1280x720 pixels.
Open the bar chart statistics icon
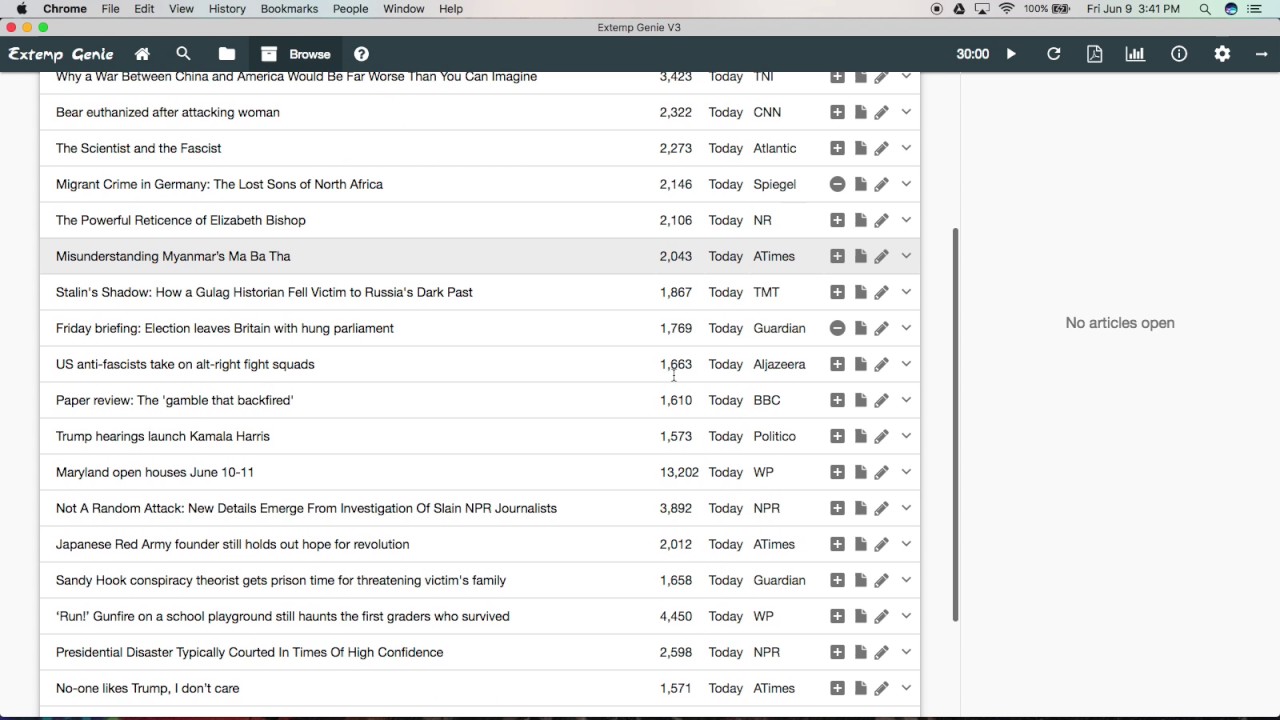click(x=1135, y=54)
